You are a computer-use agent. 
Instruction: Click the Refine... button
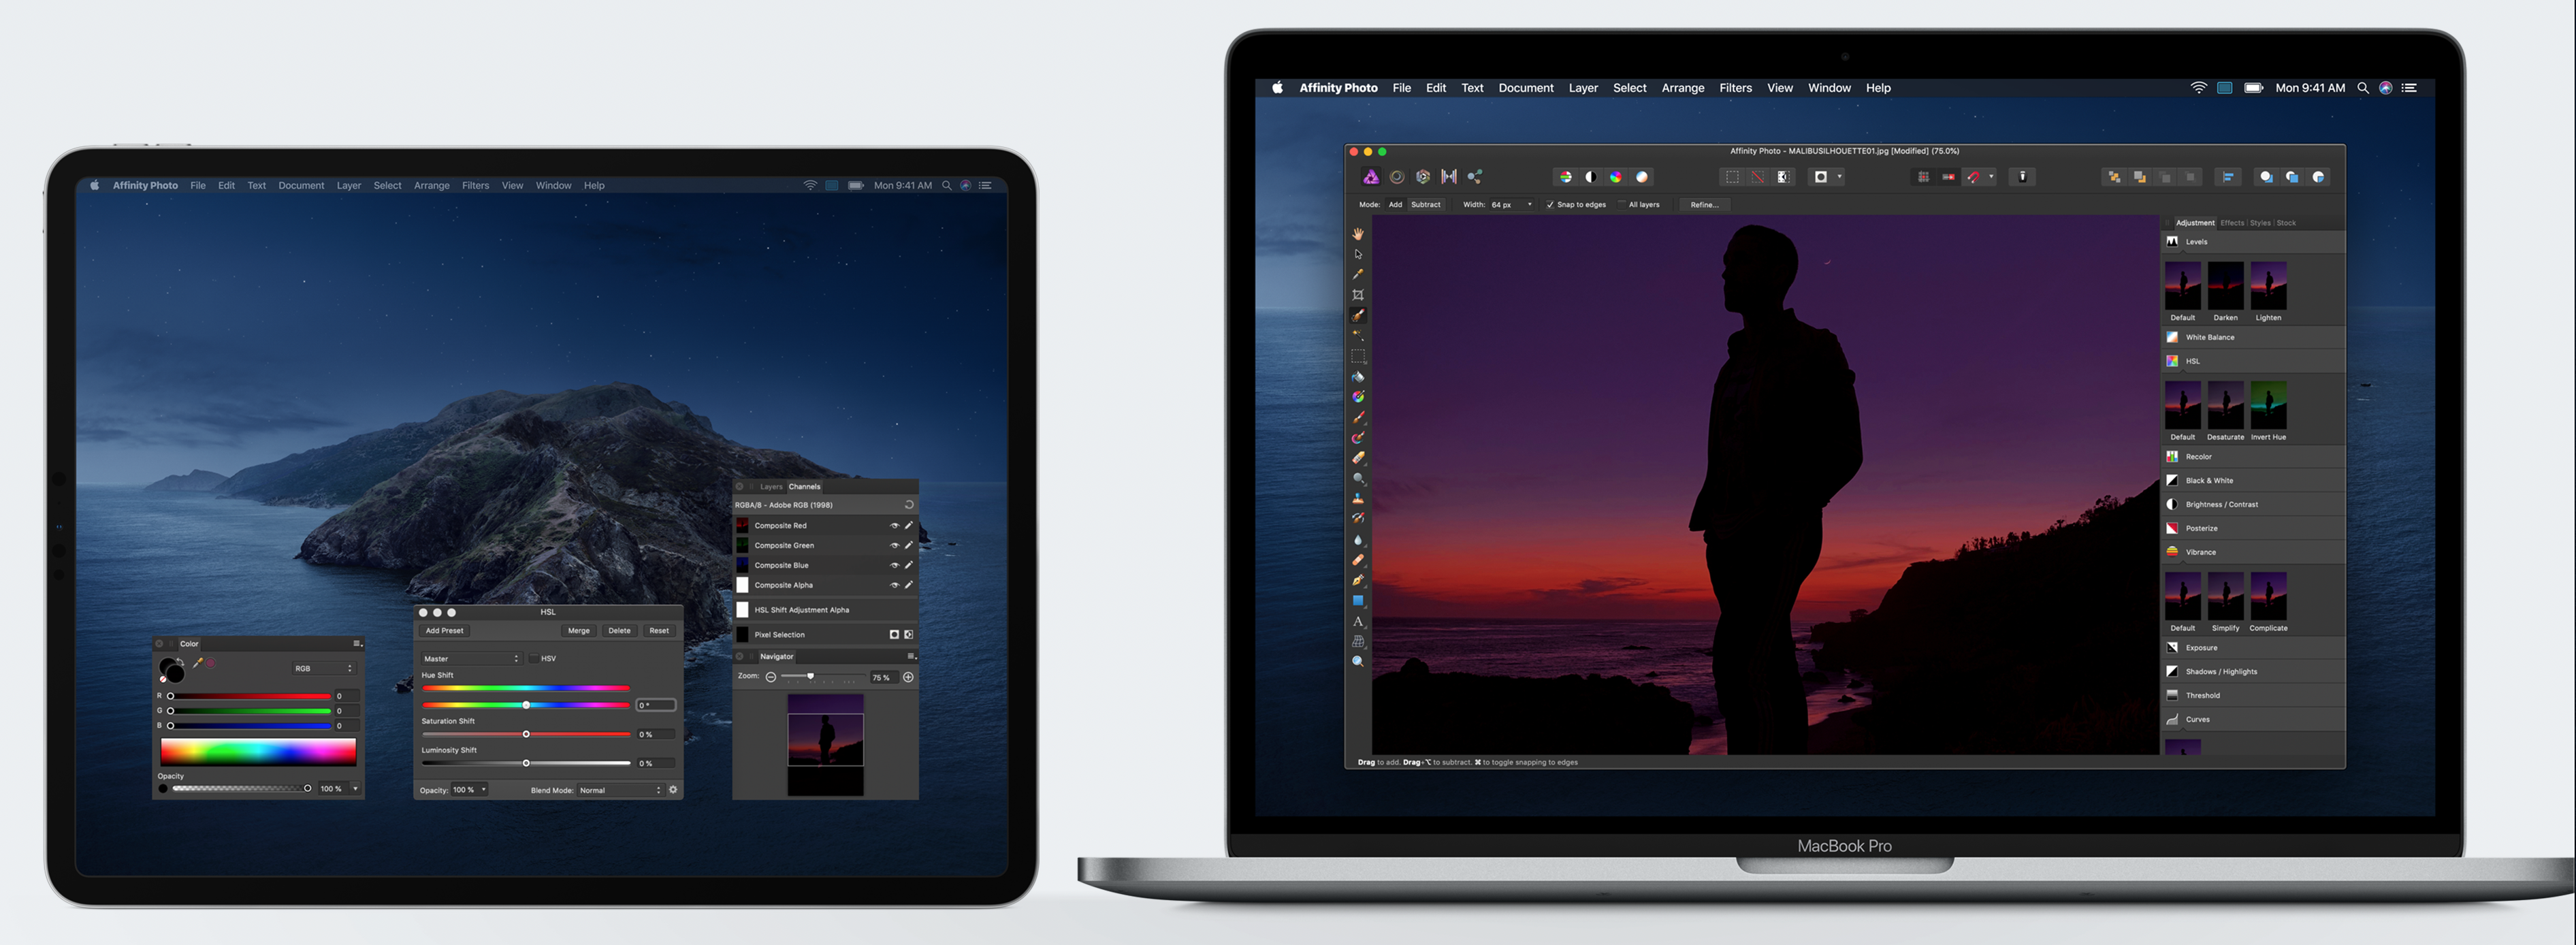pyautogui.click(x=1704, y=205)
